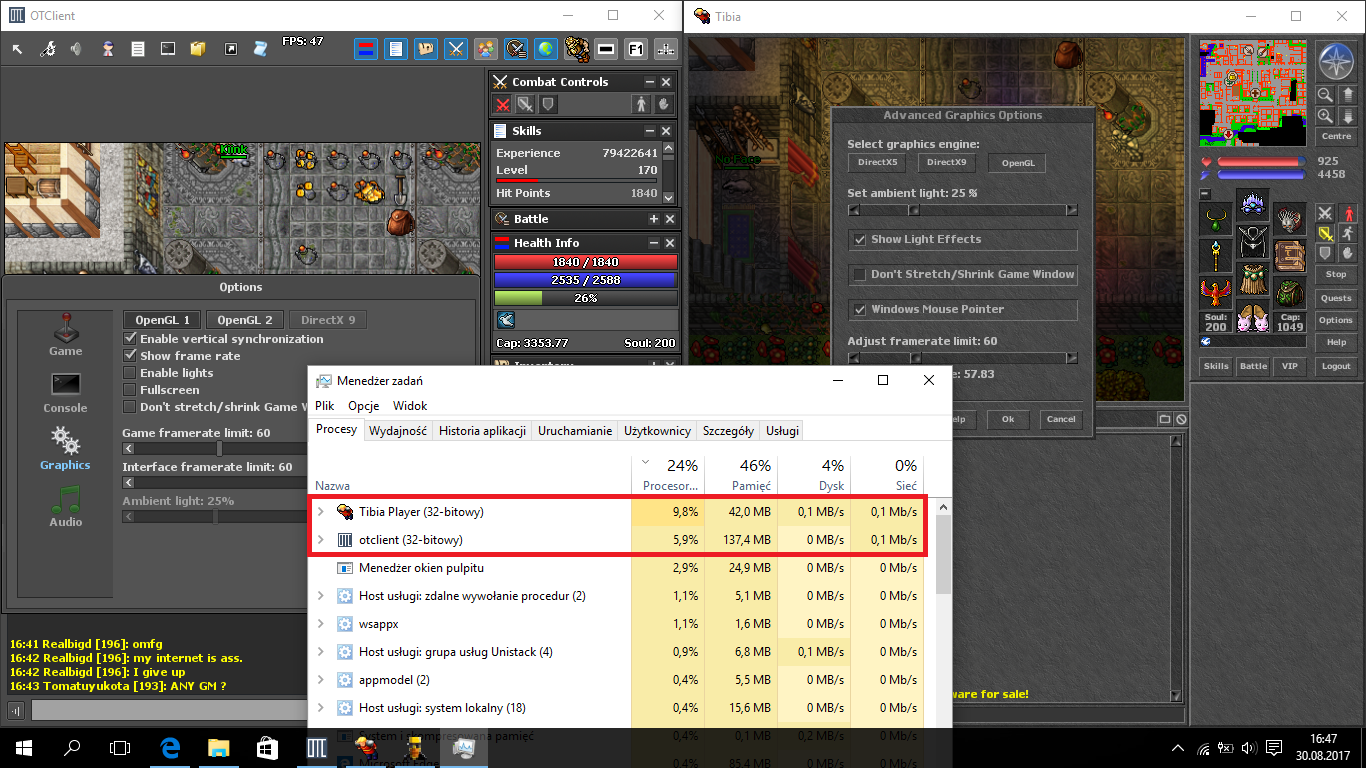Switch to Historia aplikacji tab

482,431
